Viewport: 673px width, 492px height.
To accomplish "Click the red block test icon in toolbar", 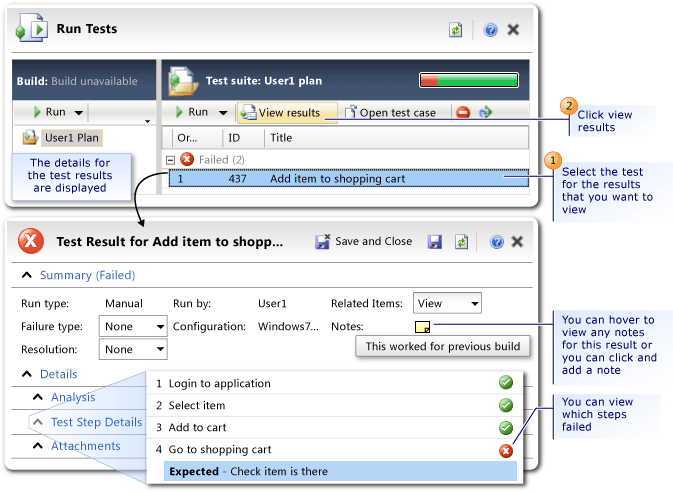I will (463, 113).
